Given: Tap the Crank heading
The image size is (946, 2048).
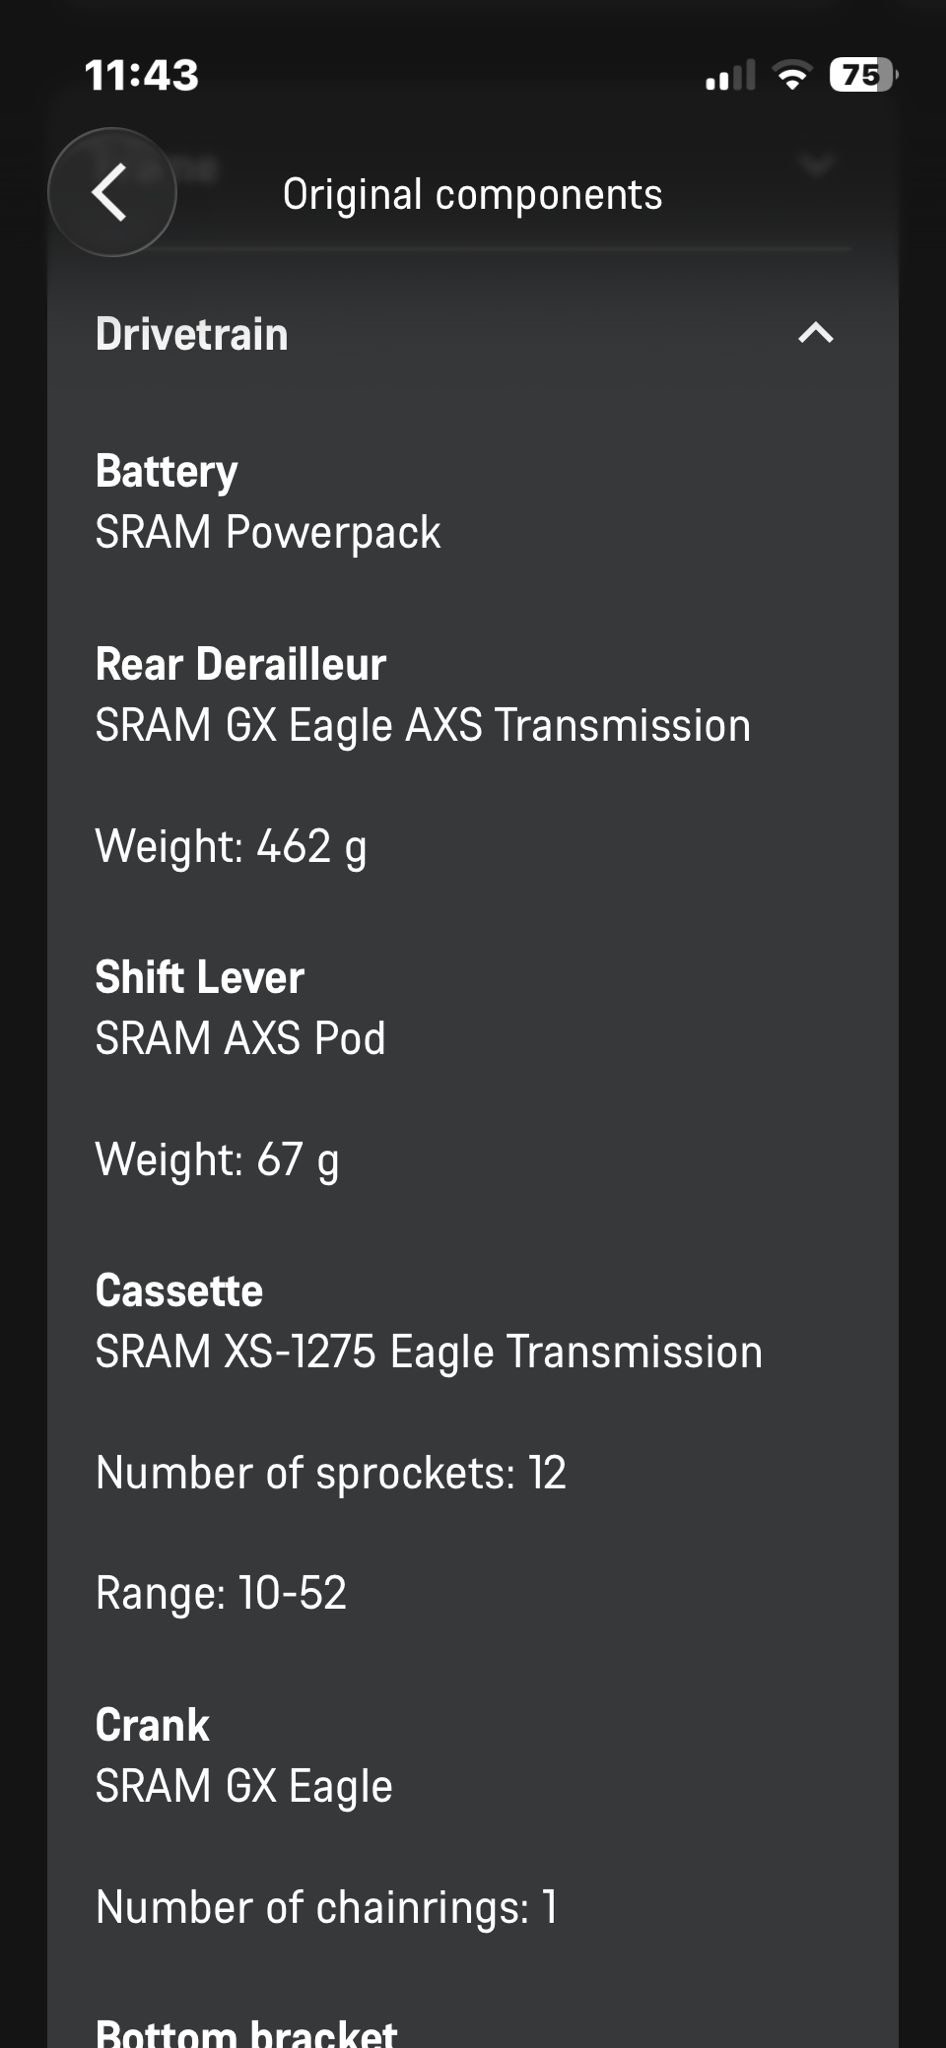Looking at the screenshot, I should [152, 1725].
